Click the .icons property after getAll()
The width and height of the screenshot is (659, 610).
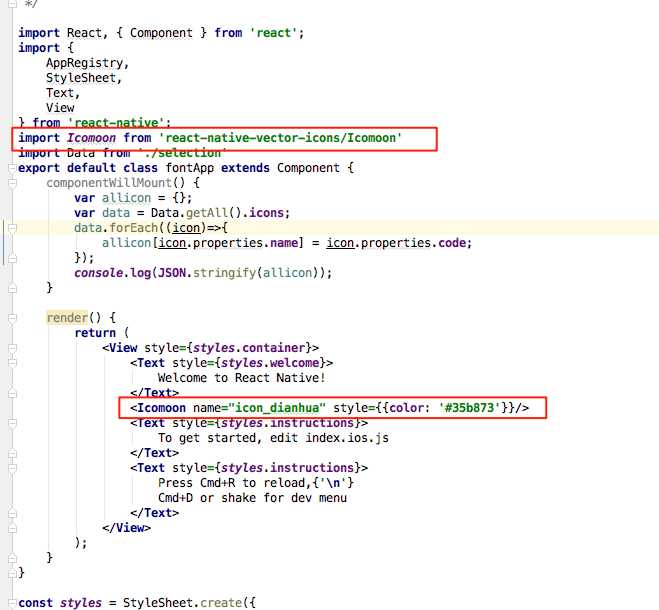(266, 213)
